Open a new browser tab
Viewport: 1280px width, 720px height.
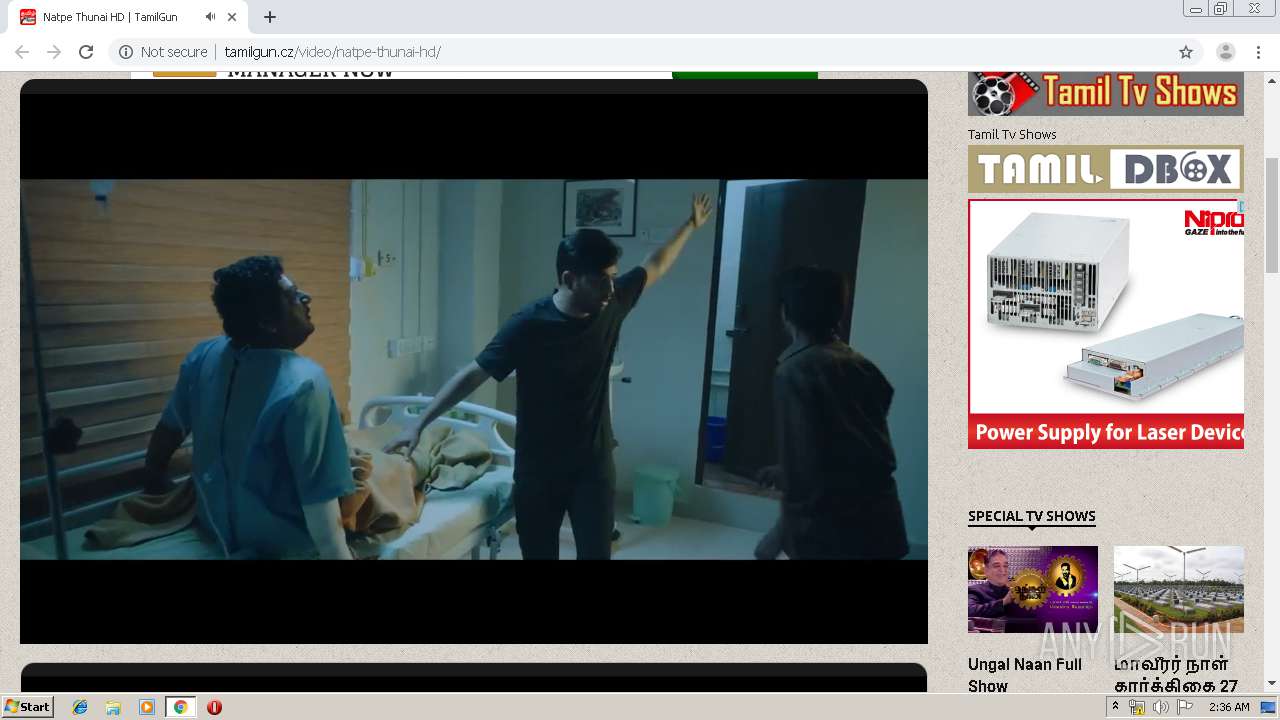point(270,17)
